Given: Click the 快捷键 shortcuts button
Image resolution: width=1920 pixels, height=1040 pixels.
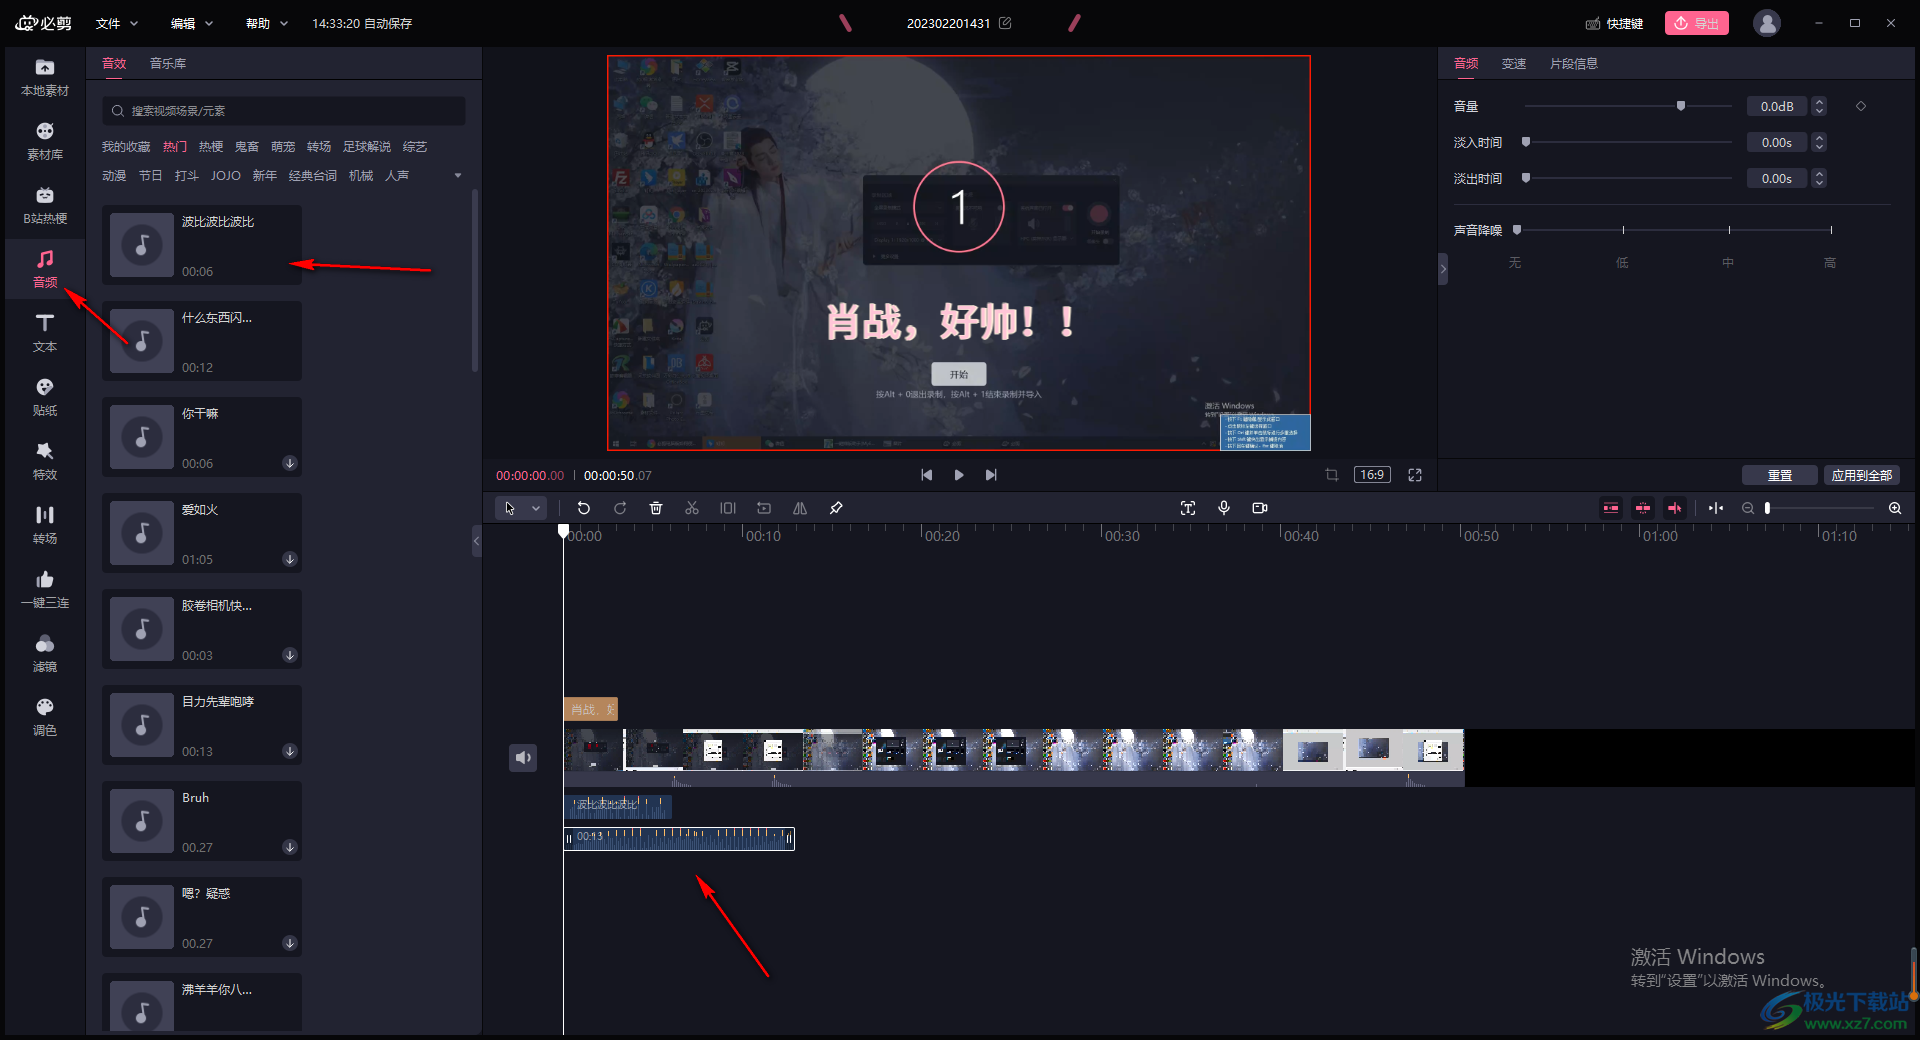Looking at the screenshot, I should tap(1615, 23).
